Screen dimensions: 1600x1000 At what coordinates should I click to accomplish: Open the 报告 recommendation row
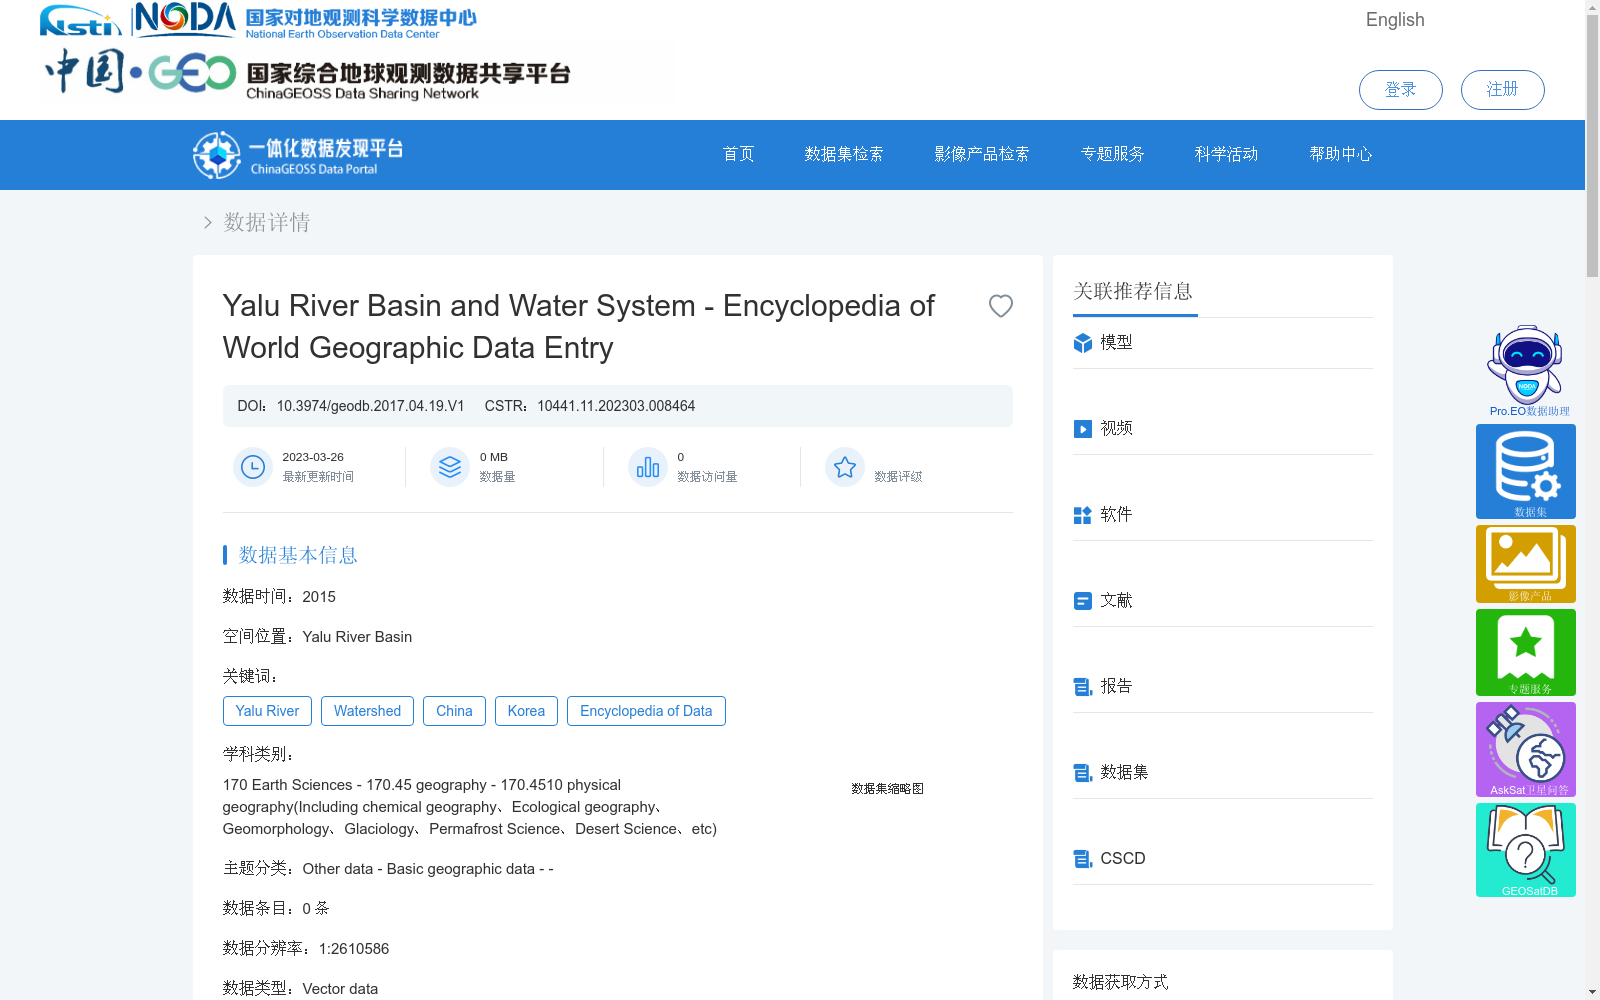click(1223, 687)
